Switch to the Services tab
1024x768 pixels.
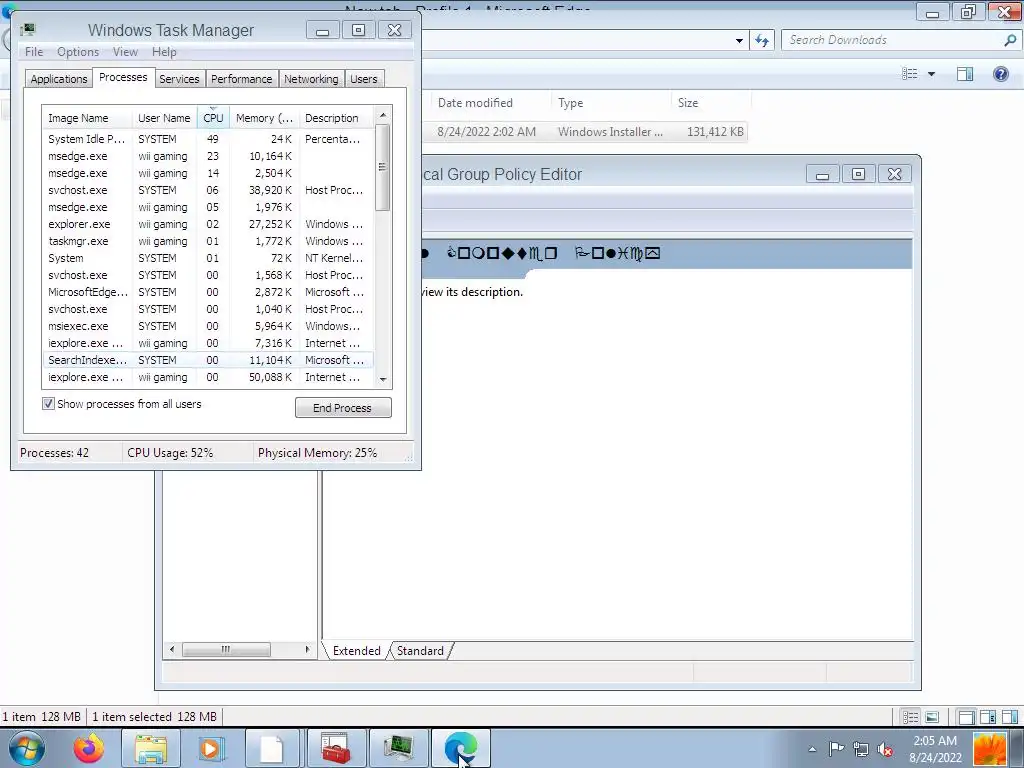[179, 79]
